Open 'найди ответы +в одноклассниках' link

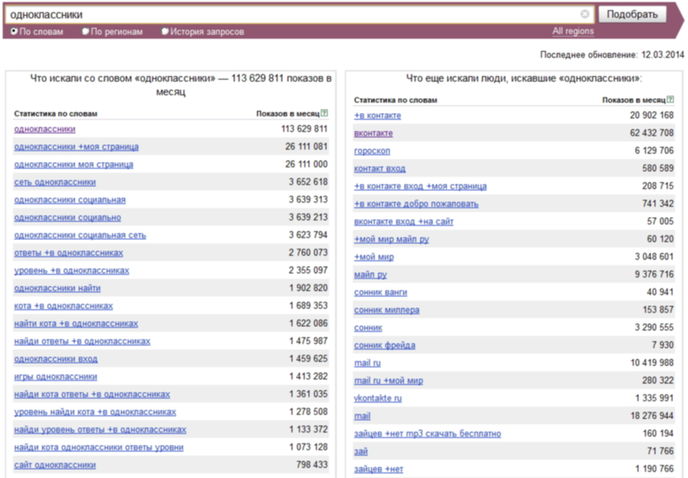[x=82, y=341]
